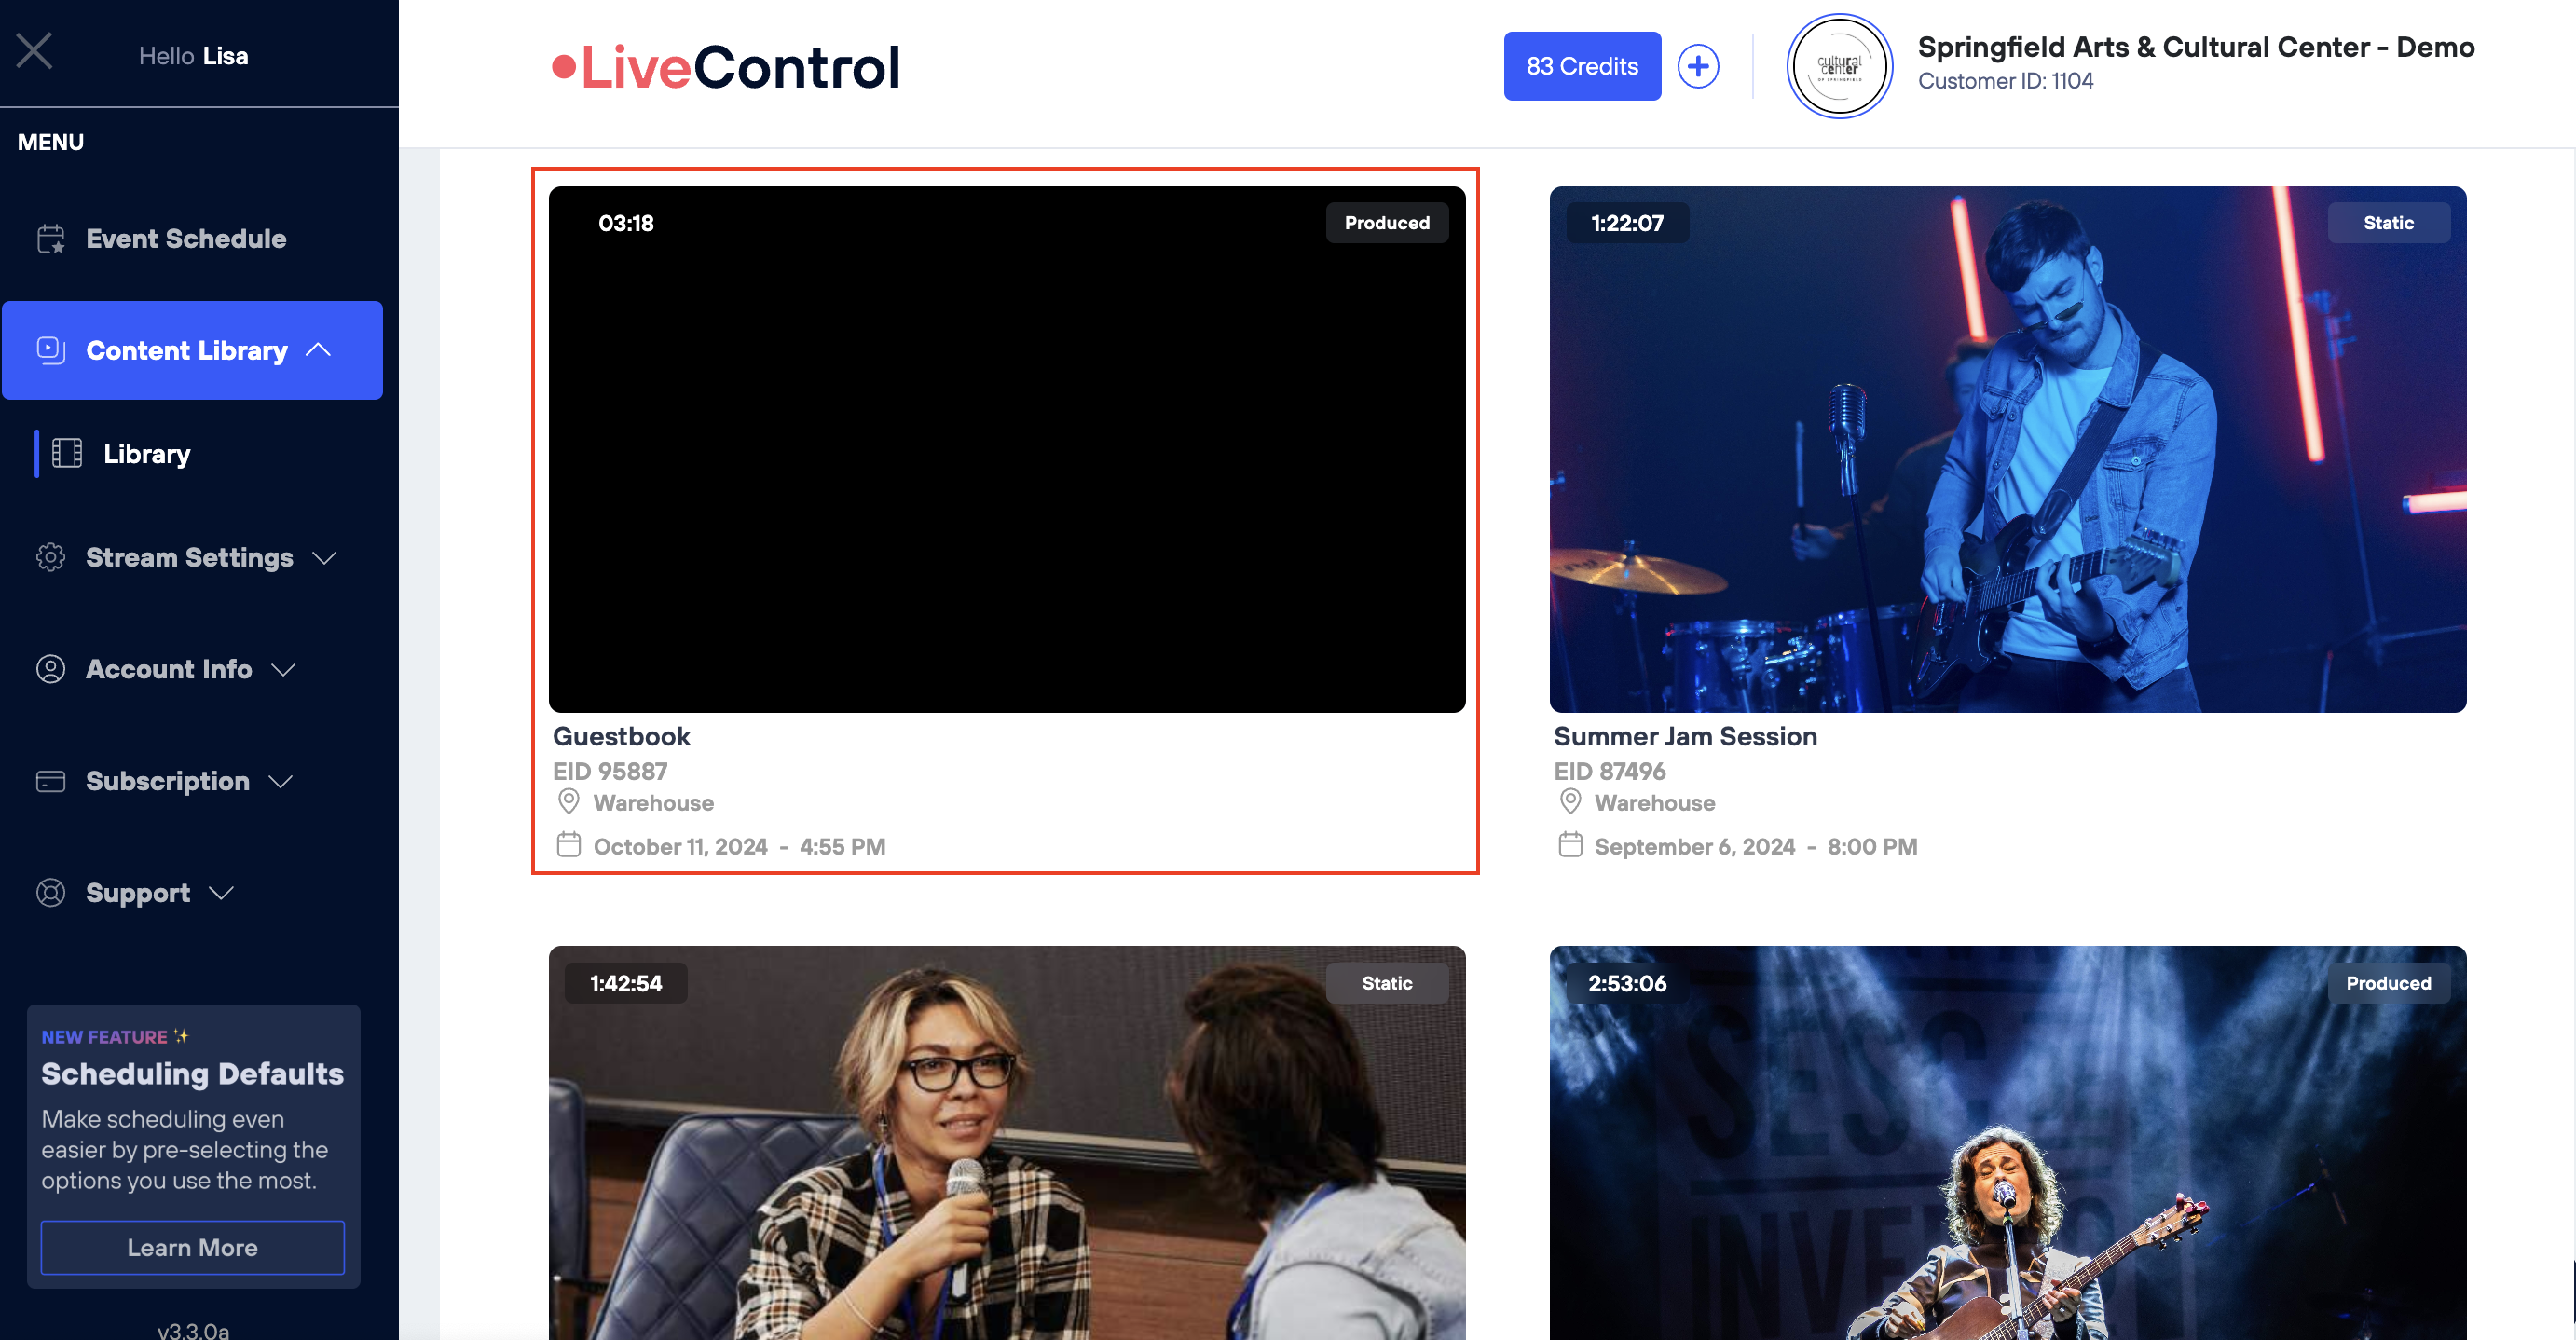Click the Support lifebuoy icon

(x=51, y=893)
